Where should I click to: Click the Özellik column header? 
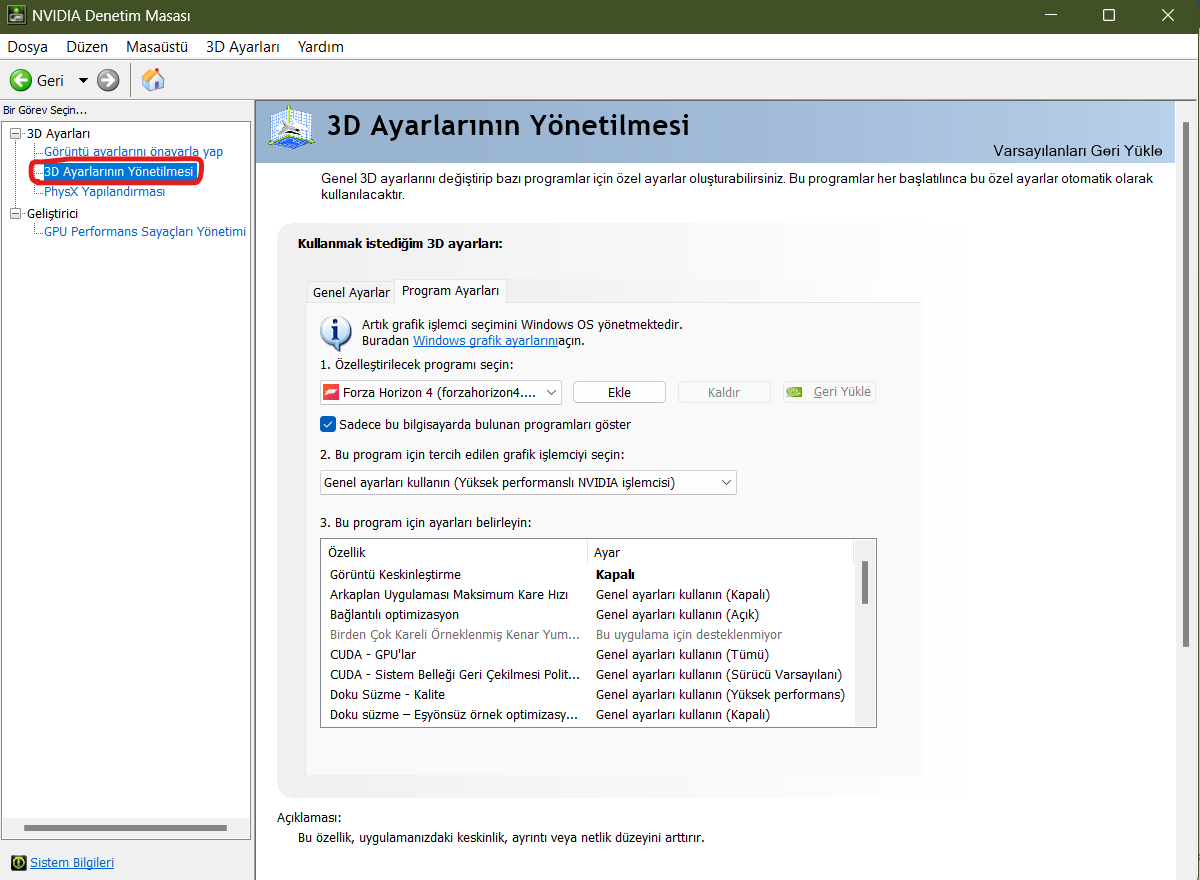[x=454, y=552]
